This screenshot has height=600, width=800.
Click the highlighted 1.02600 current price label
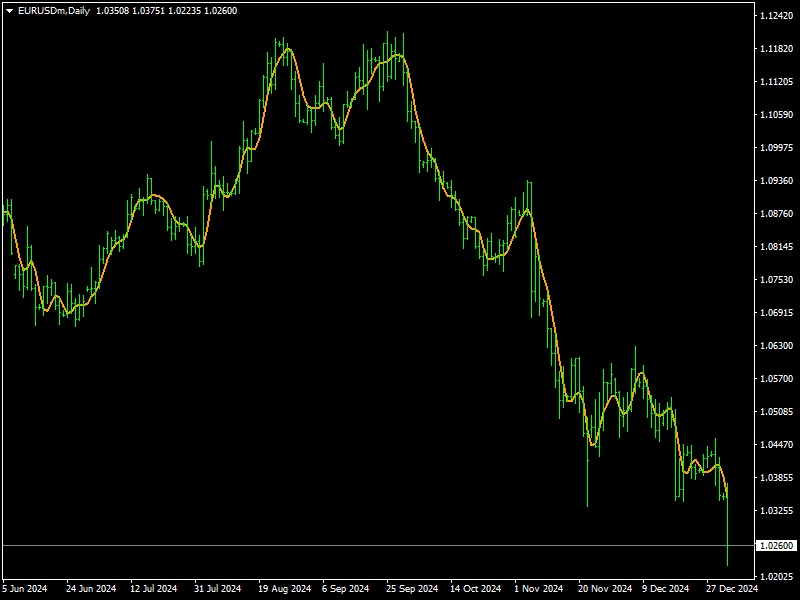pos(777,546)
